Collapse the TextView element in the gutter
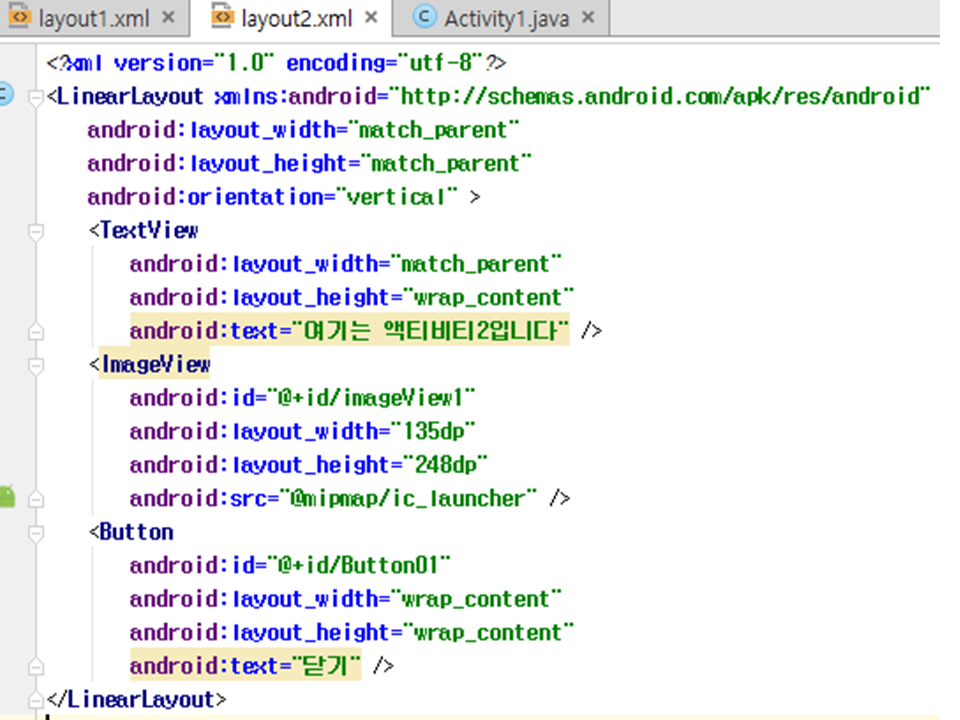Screen dimensions: 960x720 coord(37,231)
